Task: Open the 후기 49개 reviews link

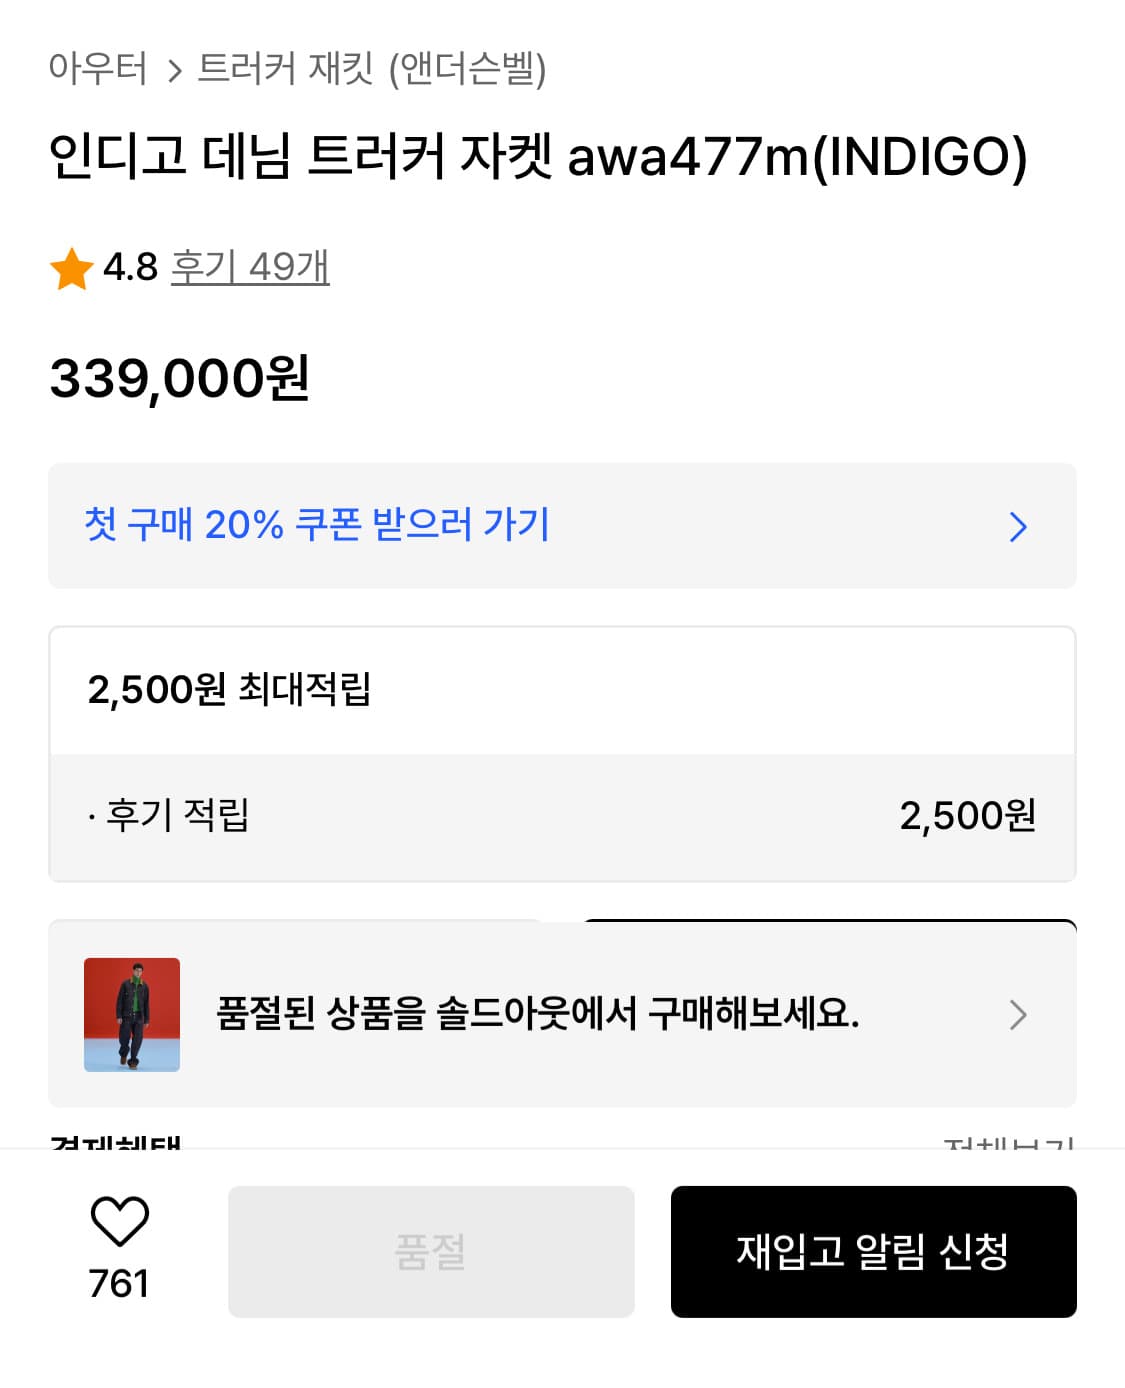Action: coord(250,267)
